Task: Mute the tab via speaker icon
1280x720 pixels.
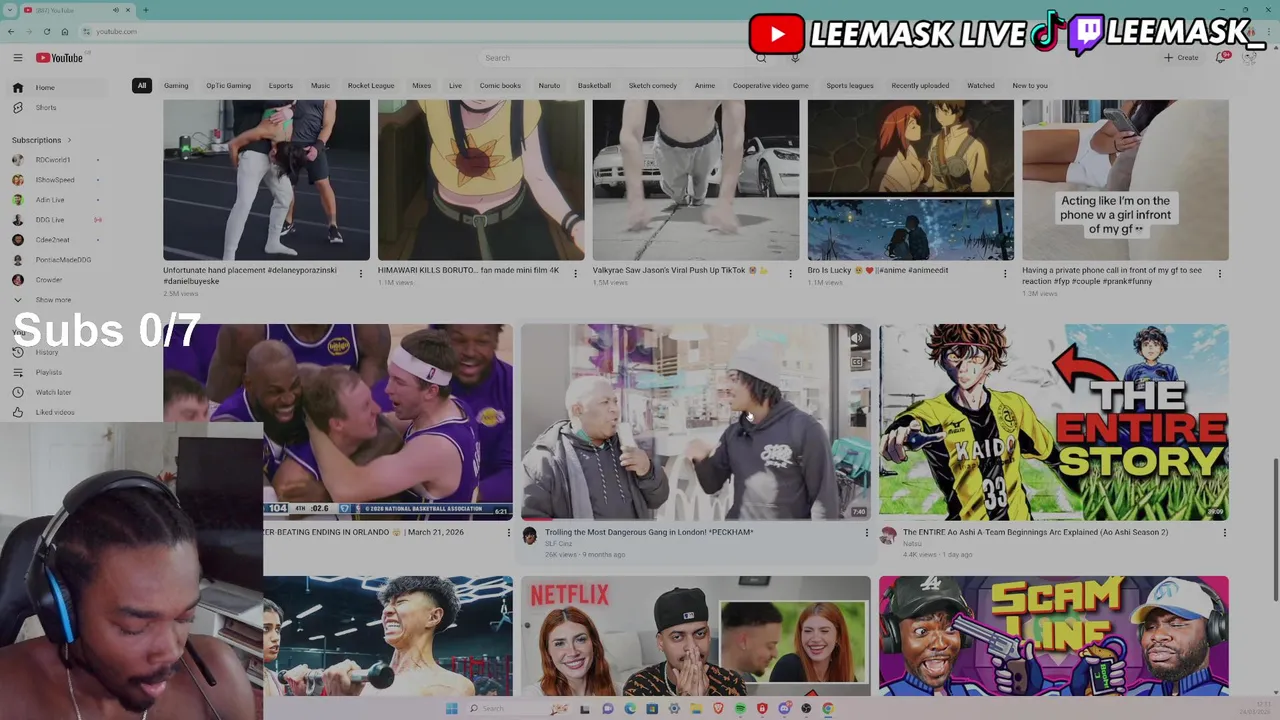Action: (x=115, y=10)
